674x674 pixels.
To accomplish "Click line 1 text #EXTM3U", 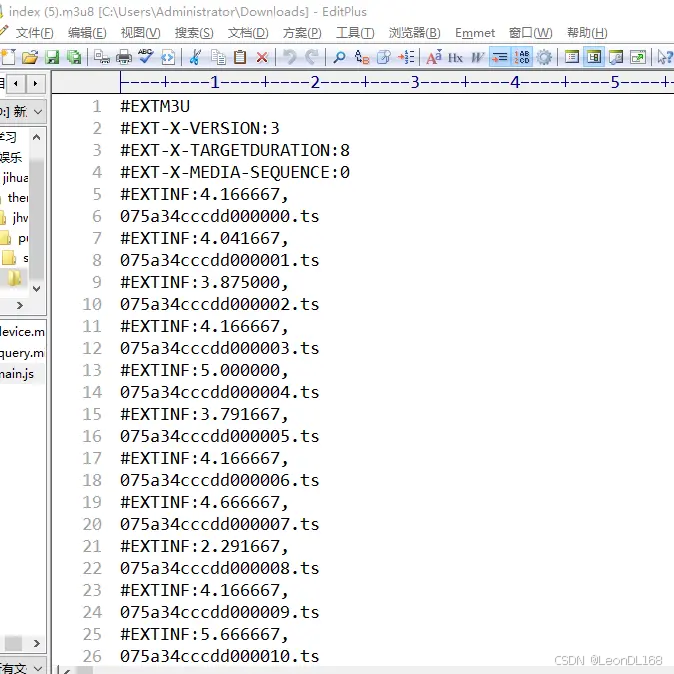I will 155,106.
